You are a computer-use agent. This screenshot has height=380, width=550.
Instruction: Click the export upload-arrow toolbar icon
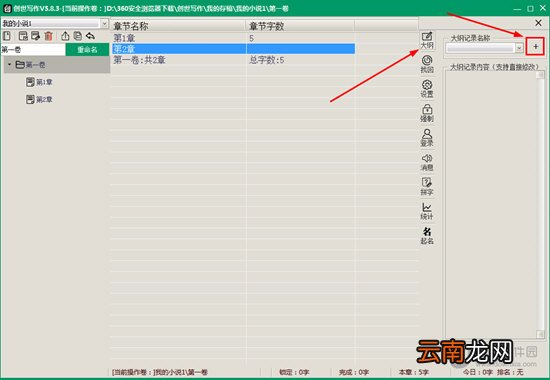coord(65,36)
